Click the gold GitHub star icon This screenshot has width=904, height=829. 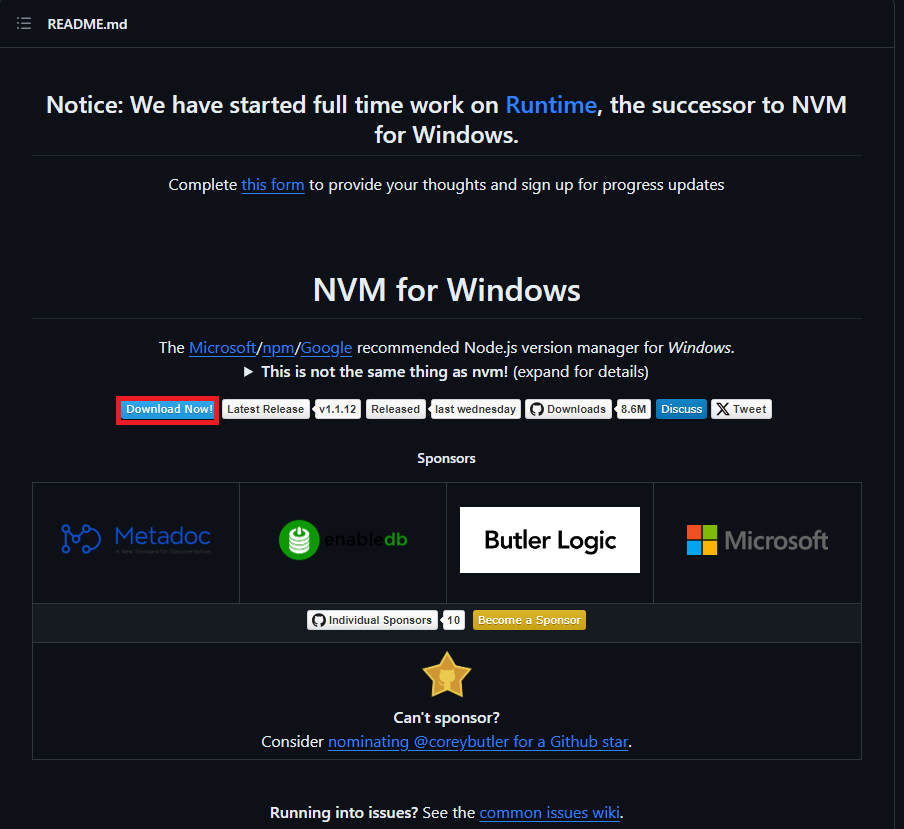[x=447, y=674]
